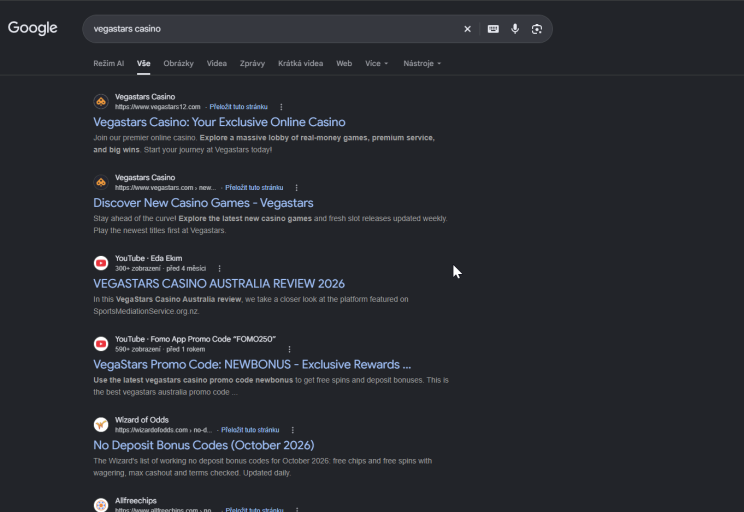Switch to the Videa tab
Image resolution: width=744 pixels, height=512 pixels.
click(x=217, y=63)
